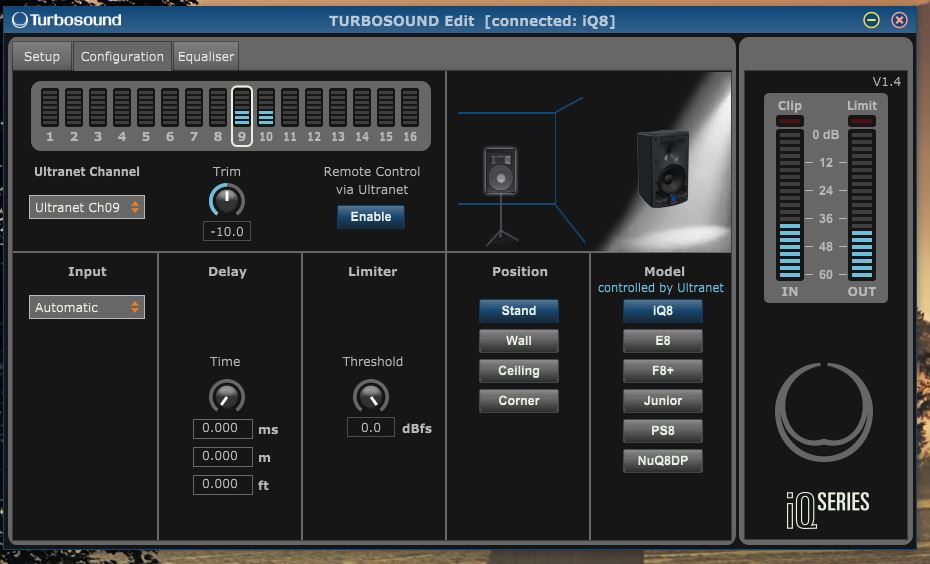Click the 'controlled by Ultranet' text
930x564 pixels.
pyautogui.click(x=661, y=288)
